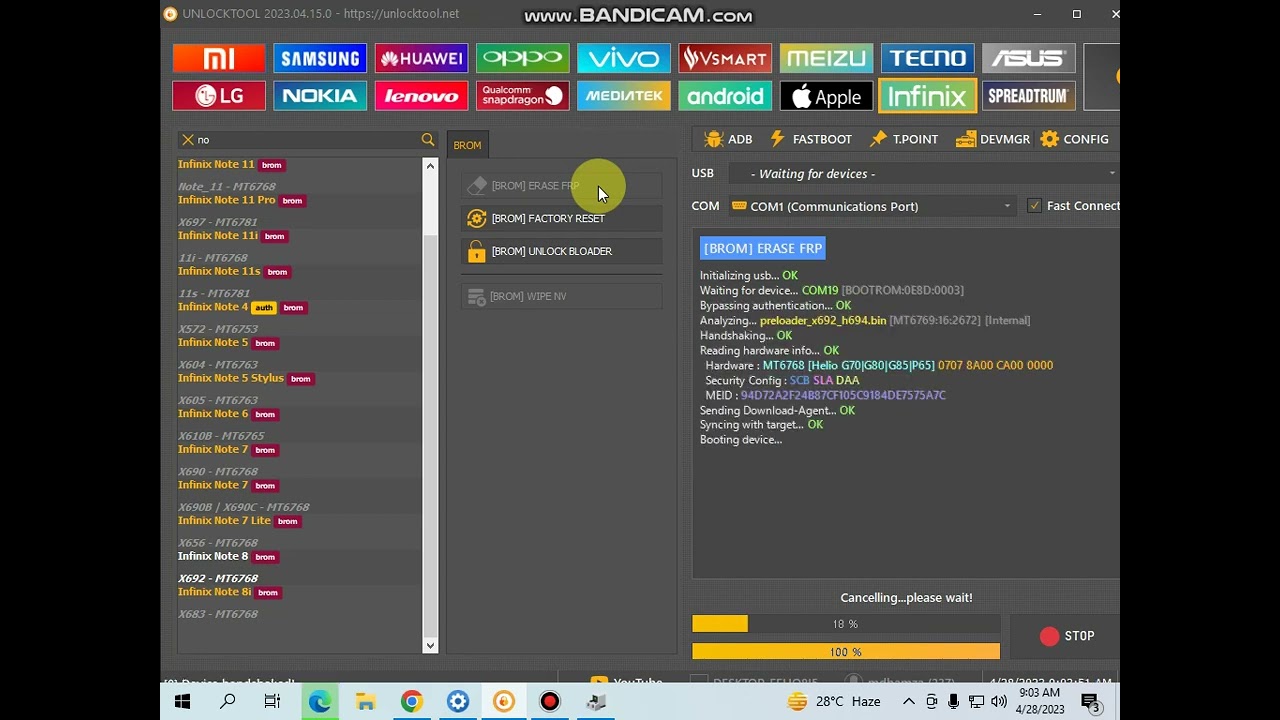
Task: Open File Explorer from taskbar
Action: (366, 702)
